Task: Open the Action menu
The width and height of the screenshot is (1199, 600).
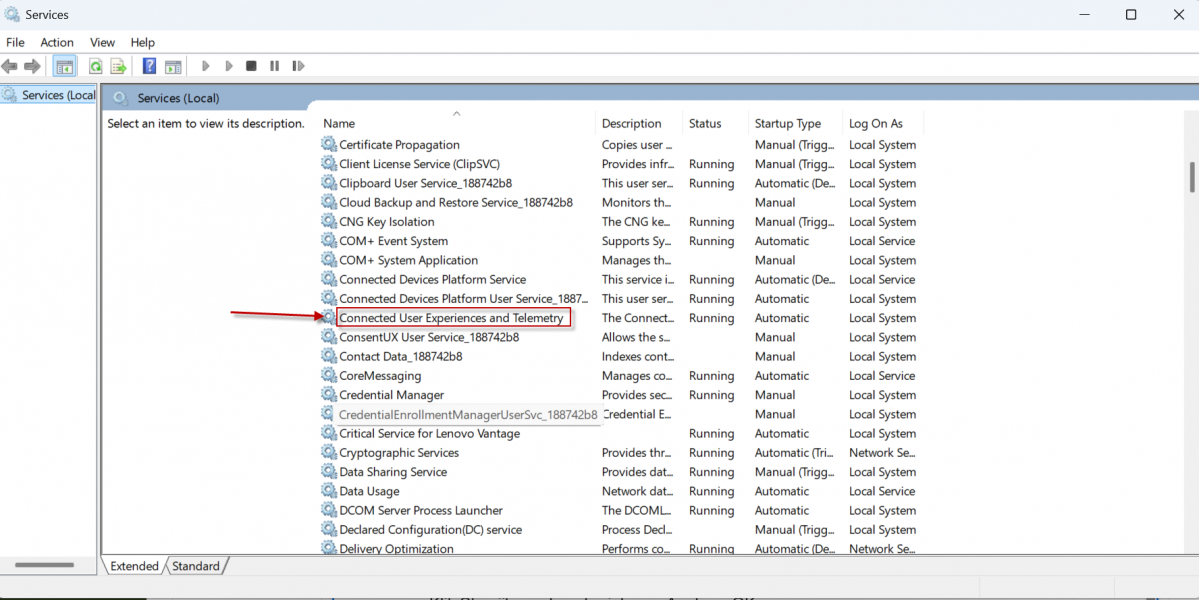Action: pos(57,42)
